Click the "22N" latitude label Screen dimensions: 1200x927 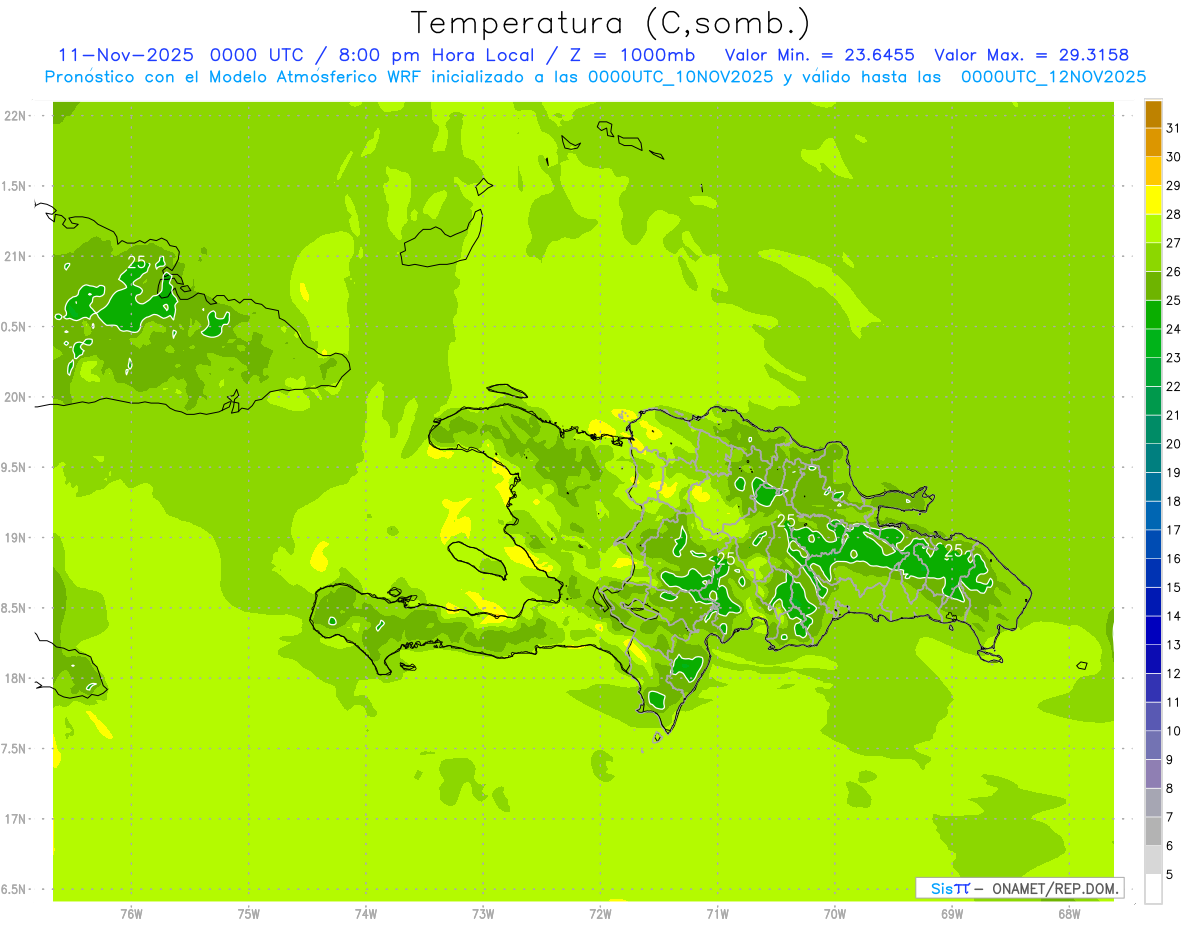(x=15, y=116)
